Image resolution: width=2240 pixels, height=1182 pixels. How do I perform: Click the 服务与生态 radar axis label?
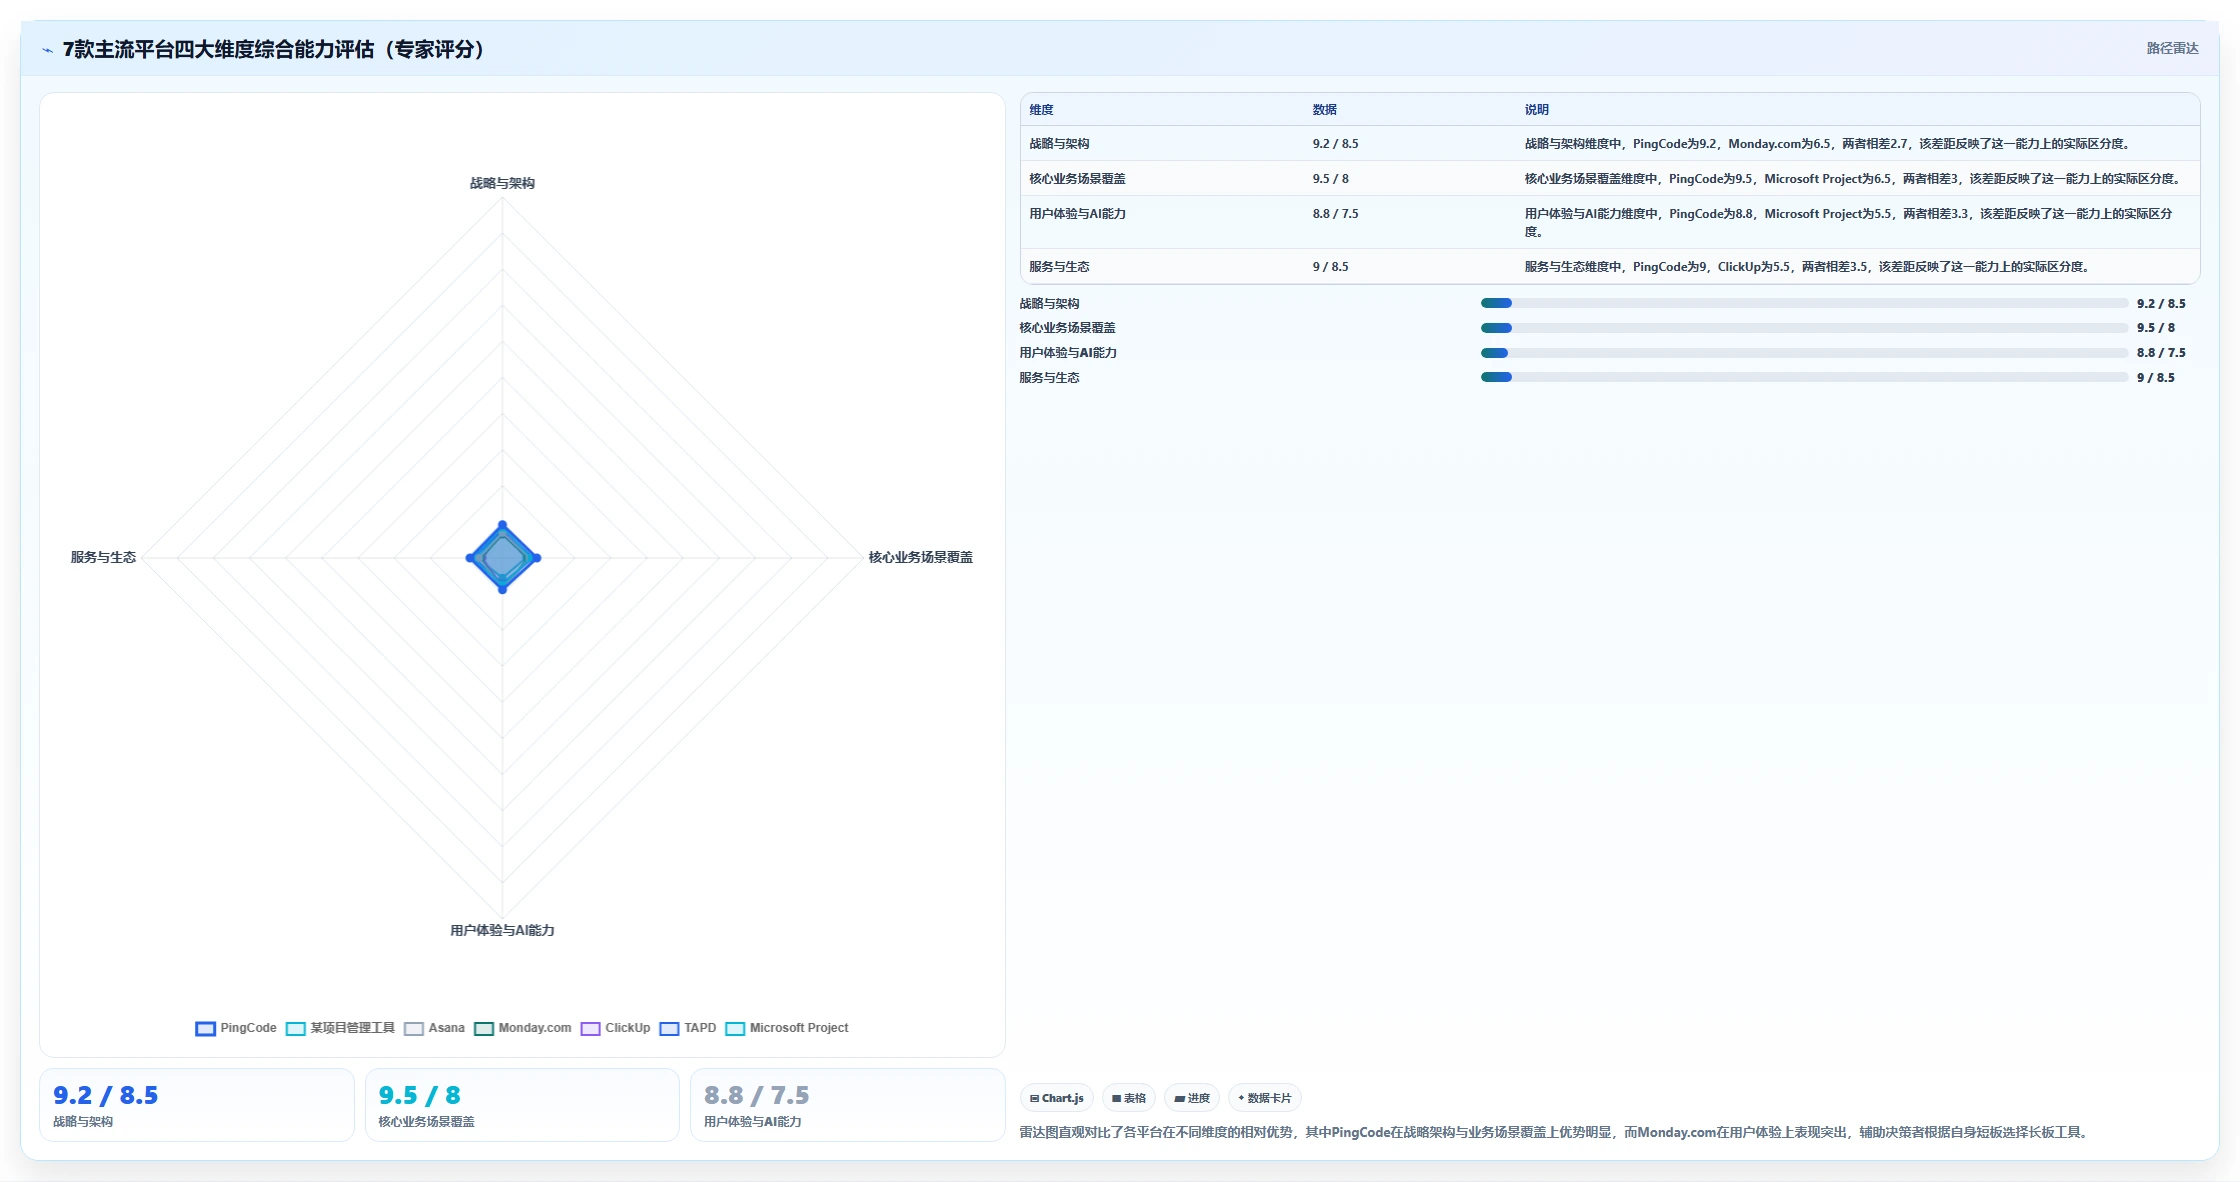click(x=103, y=558)
